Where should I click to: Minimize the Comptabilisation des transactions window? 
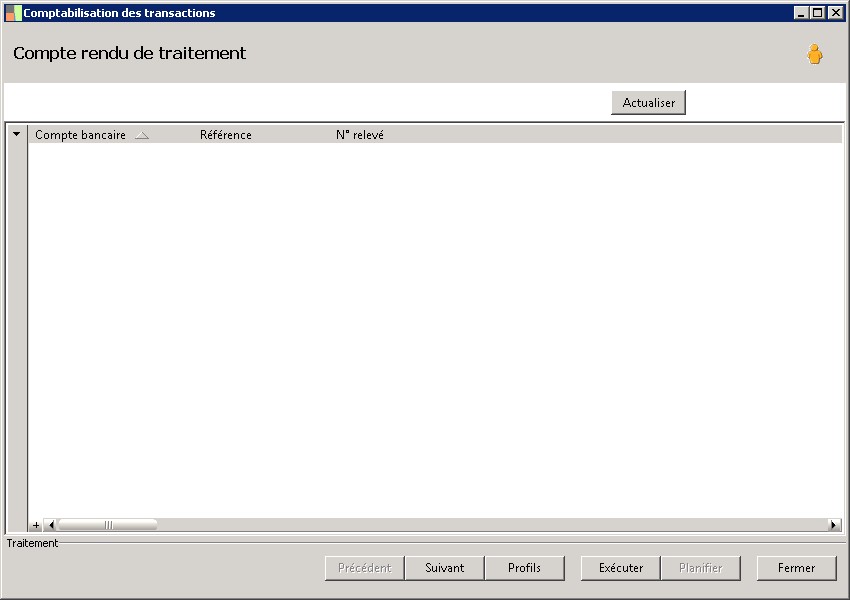pos(801,12)
